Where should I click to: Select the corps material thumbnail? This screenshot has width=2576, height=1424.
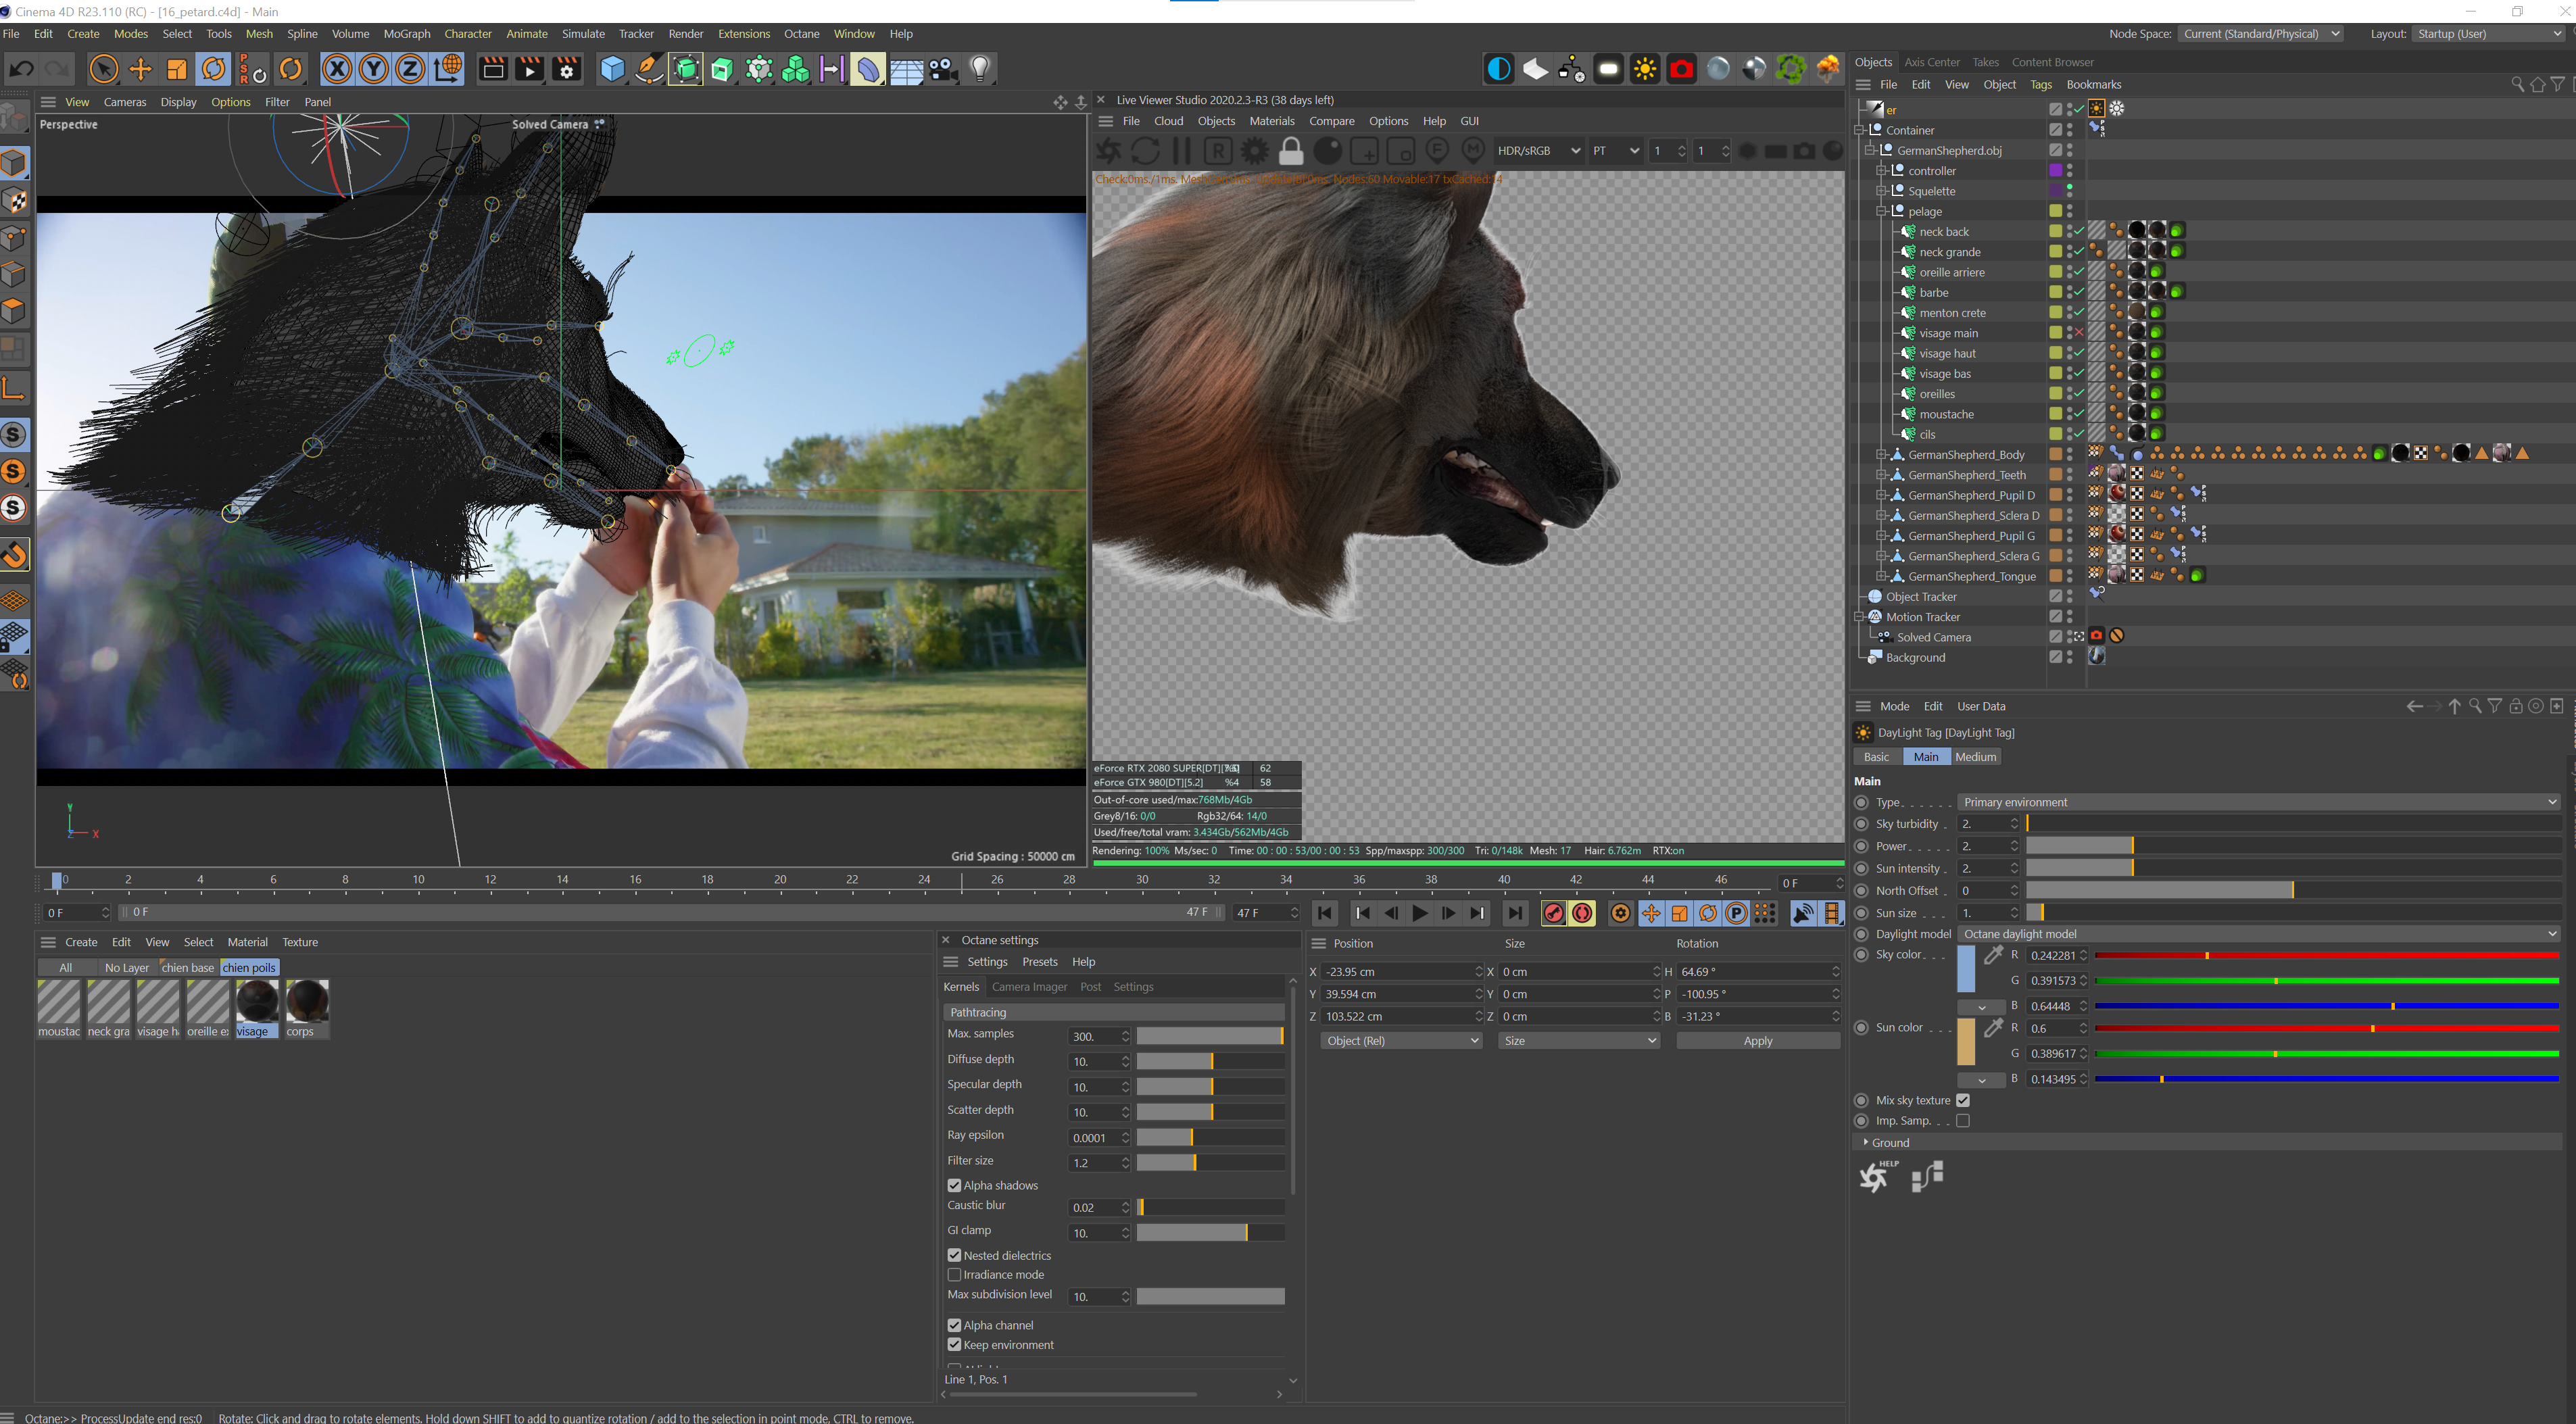coord(307,1001)
